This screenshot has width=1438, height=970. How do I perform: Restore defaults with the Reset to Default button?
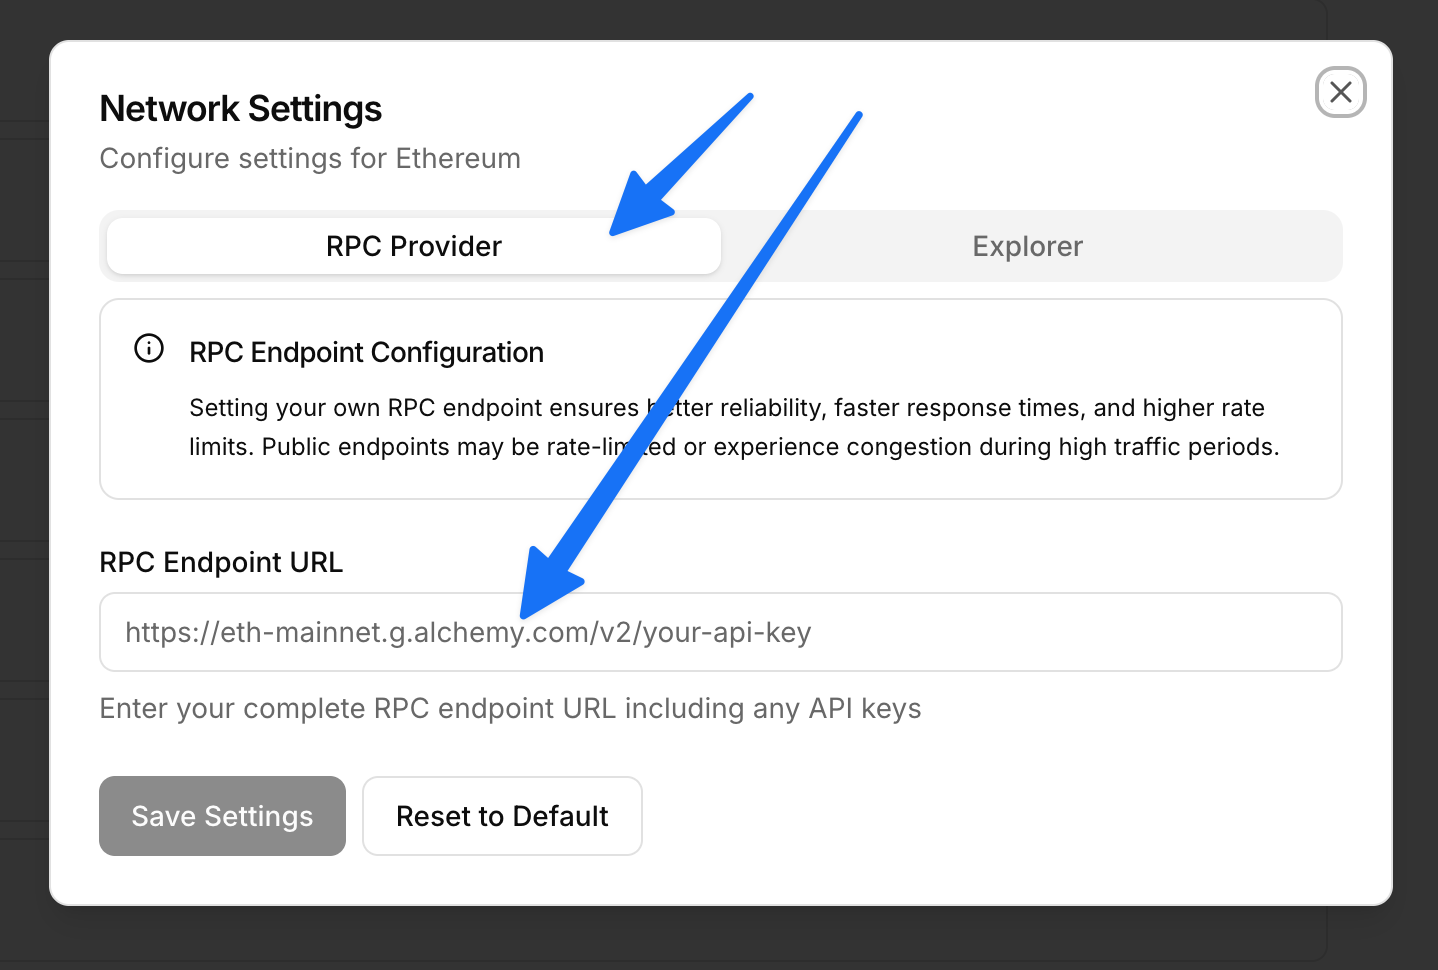(x=501, y=816)
